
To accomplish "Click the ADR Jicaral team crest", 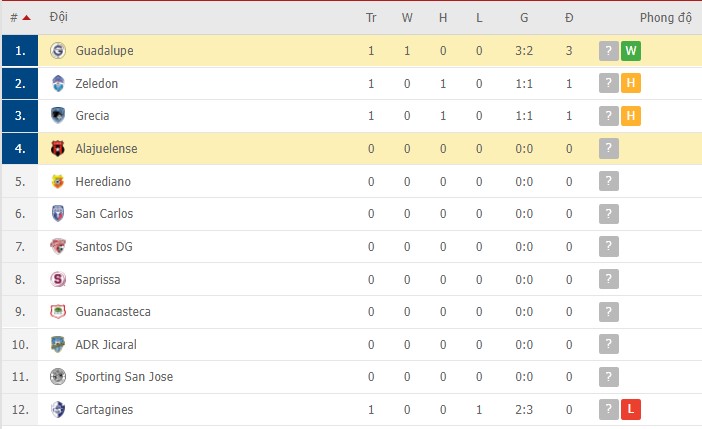I will point(57,345).
